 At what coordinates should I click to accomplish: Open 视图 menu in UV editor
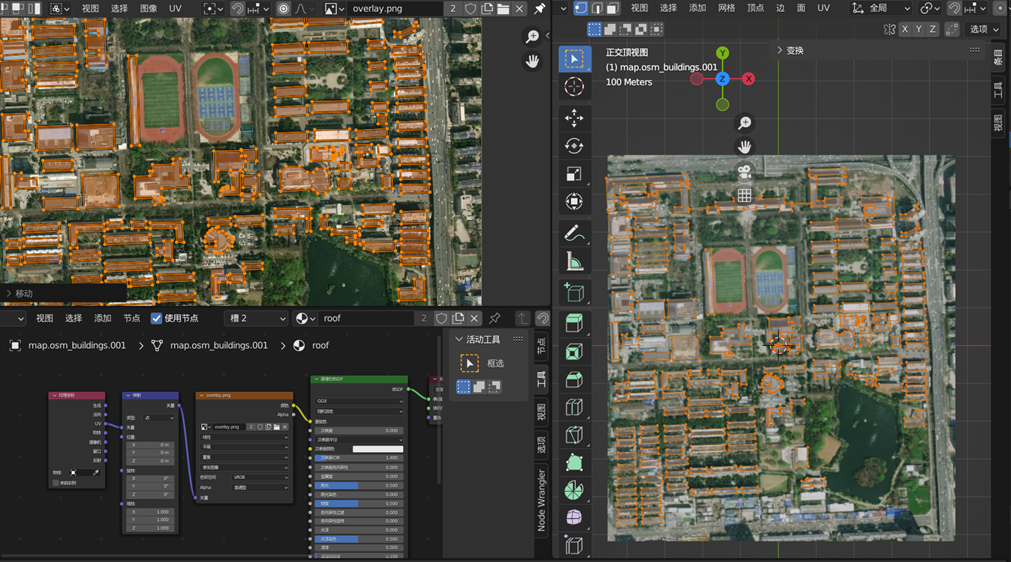pyautogui.click(x=90, y=8)
